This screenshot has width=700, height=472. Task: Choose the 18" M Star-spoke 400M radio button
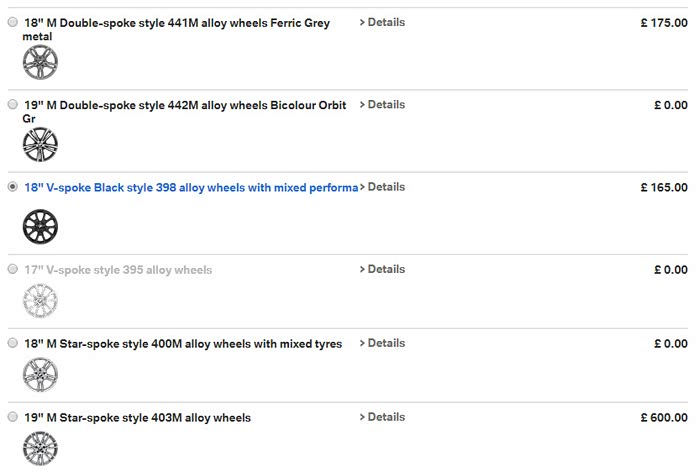(13, 343)
